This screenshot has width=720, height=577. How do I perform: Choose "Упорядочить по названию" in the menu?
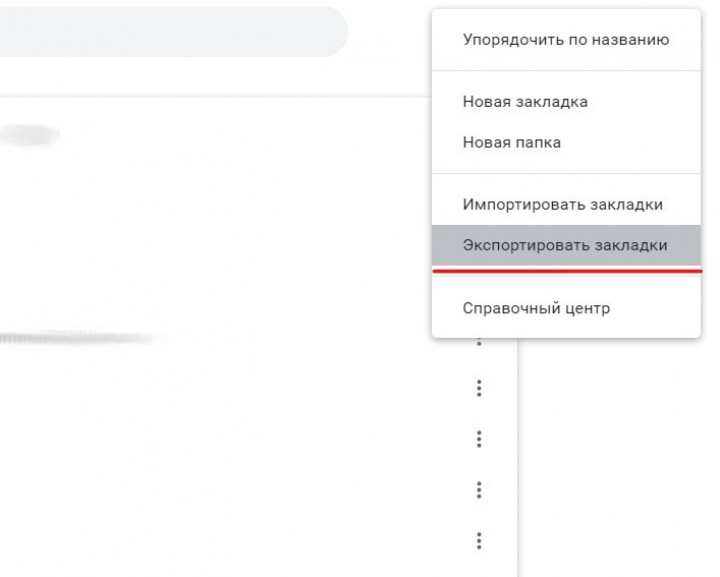point(565,41)
